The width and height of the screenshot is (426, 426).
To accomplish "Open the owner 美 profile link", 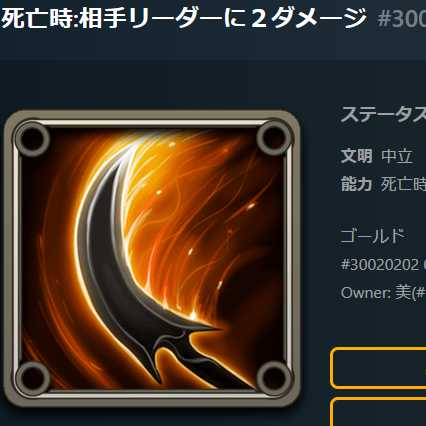I will (x=410, y=293).
